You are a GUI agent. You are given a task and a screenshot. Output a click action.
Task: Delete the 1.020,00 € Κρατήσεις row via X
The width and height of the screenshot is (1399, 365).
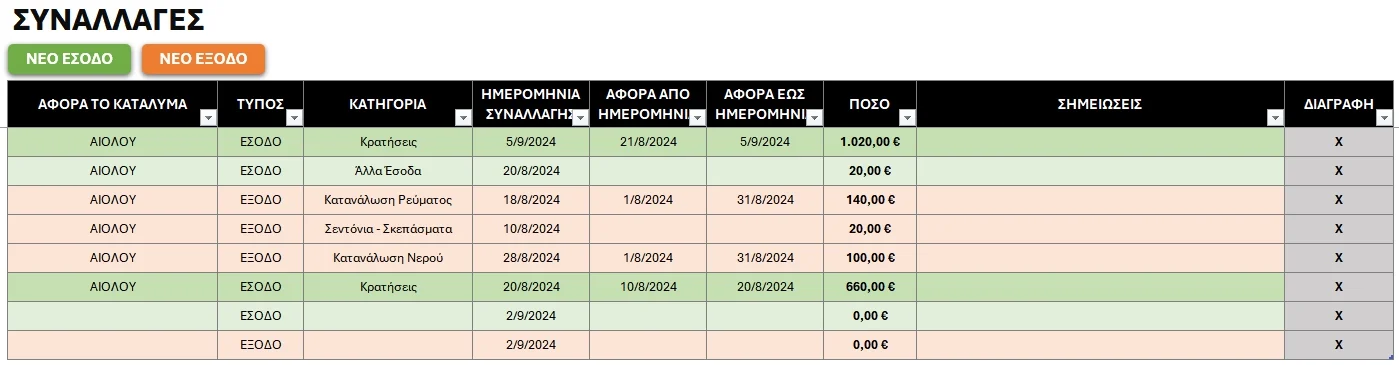[1338, 142]
